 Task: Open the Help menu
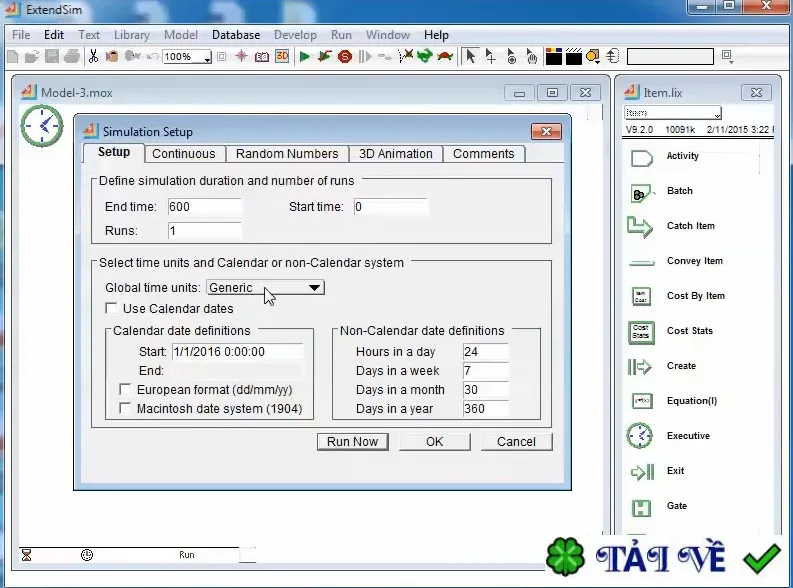point(436,35)
